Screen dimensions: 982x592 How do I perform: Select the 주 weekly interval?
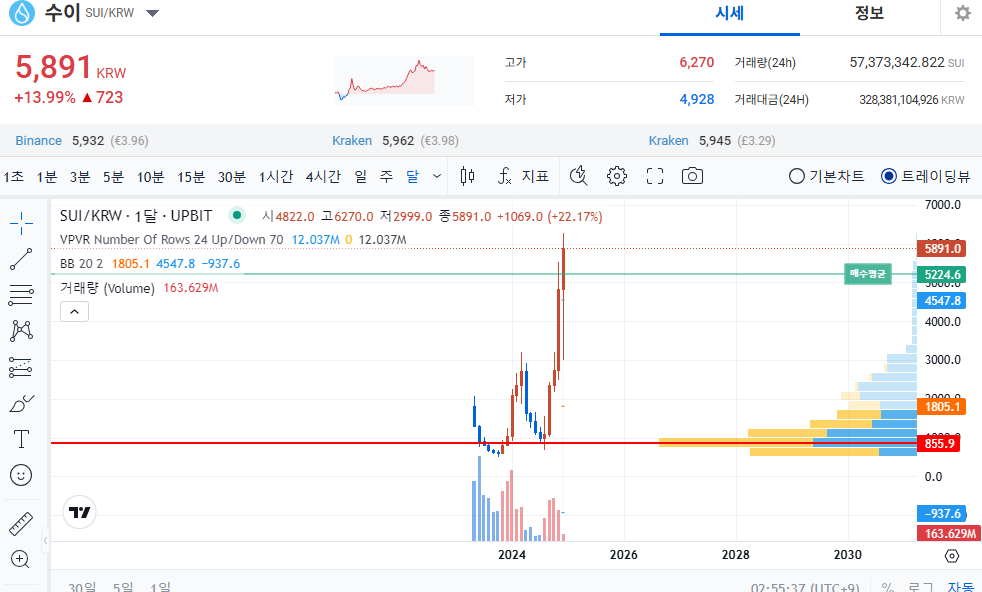386,177
